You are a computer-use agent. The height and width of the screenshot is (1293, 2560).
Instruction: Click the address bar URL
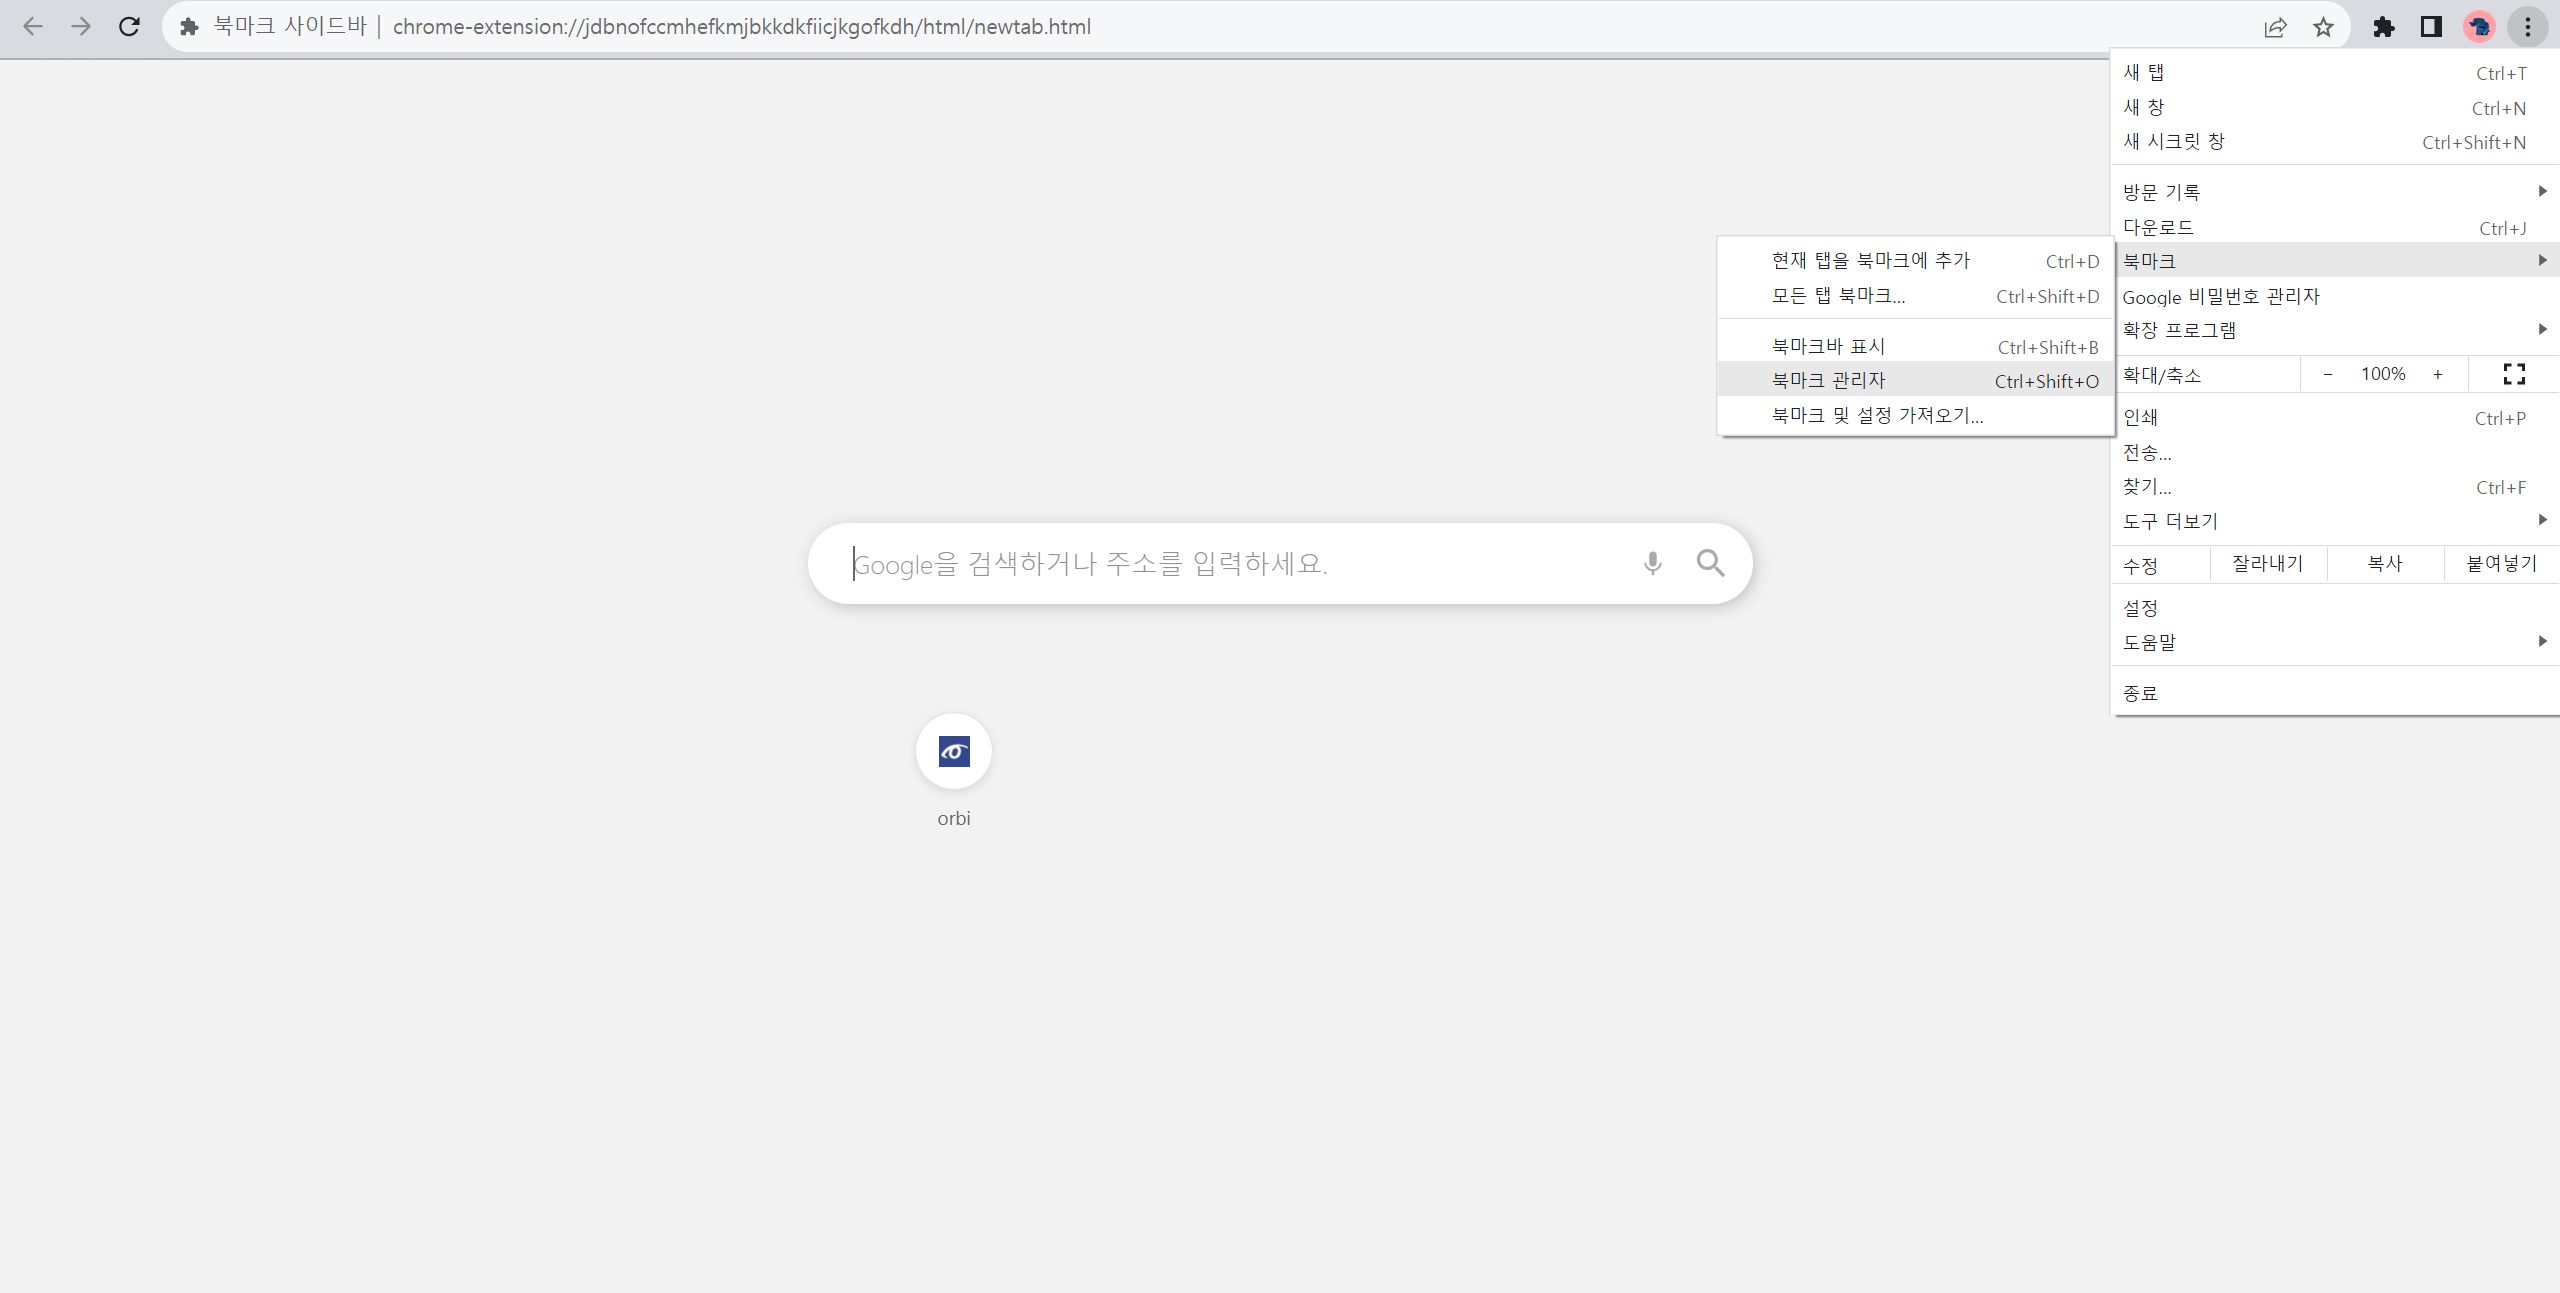tap(742, 27)
